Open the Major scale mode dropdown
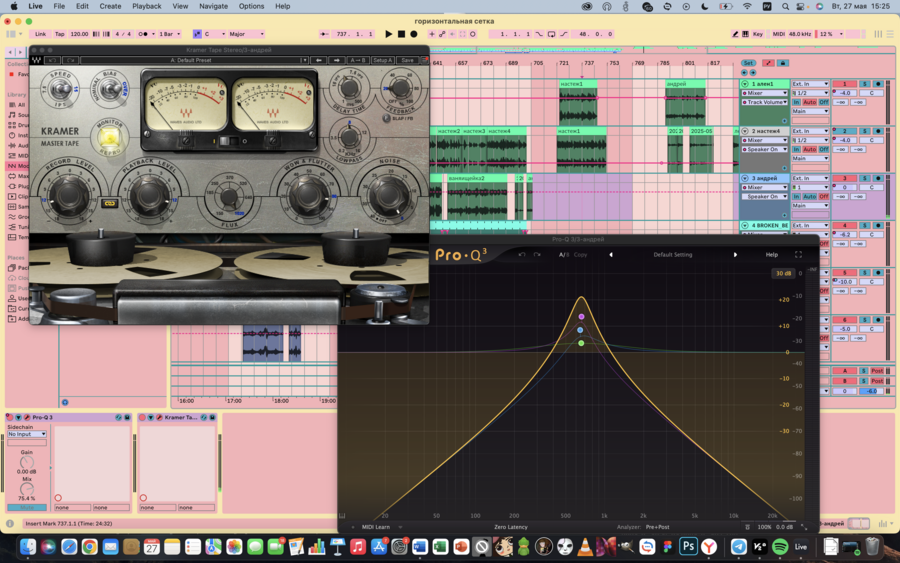The image size is (900, 563). pyautogui.click(x=247, y=34)
